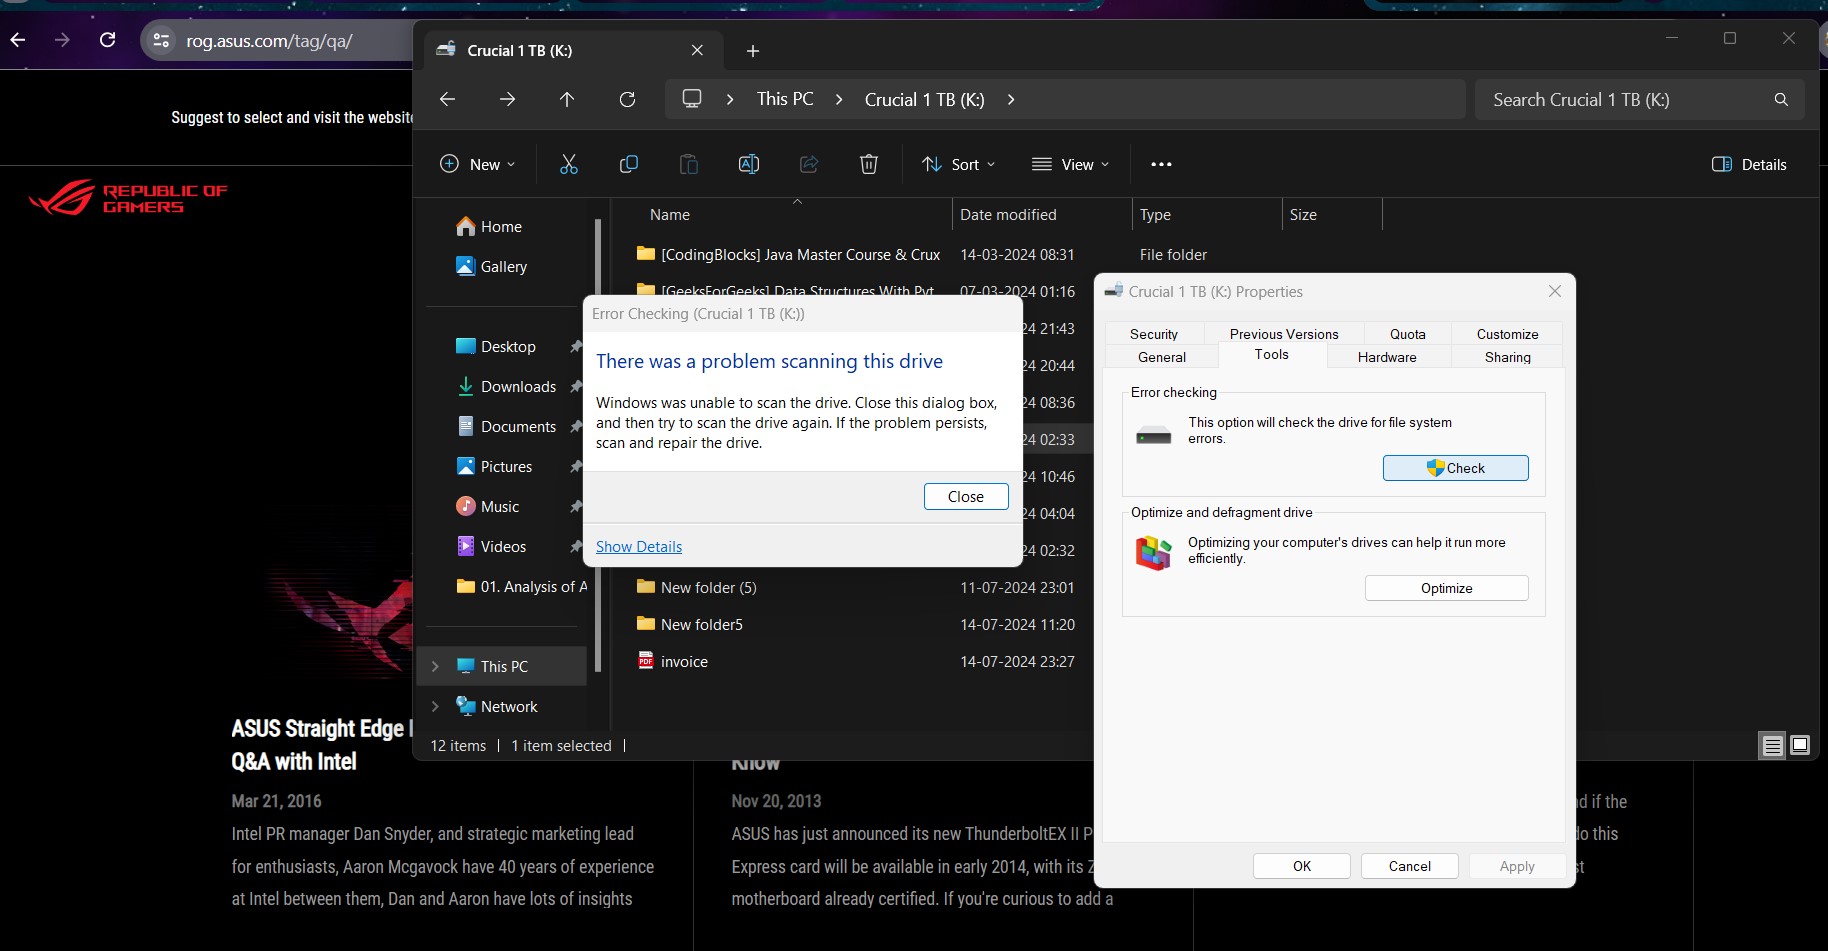Click the Show Details link
1828x951 pixels.
pyautogui.click(x=639, y=547)
